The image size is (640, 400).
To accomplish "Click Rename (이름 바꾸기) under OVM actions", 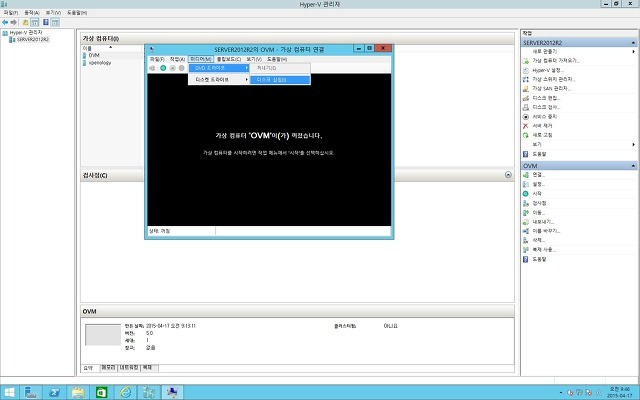I will point(546,231).
